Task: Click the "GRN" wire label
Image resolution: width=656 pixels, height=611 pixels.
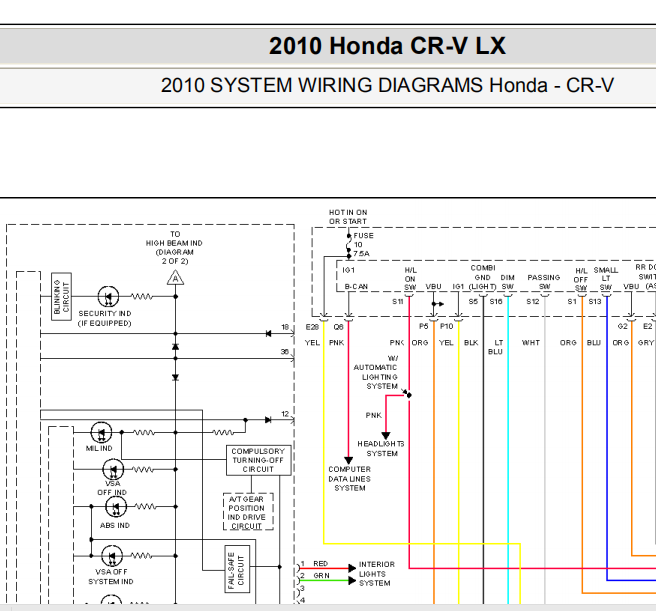Action: pos(321,576)
